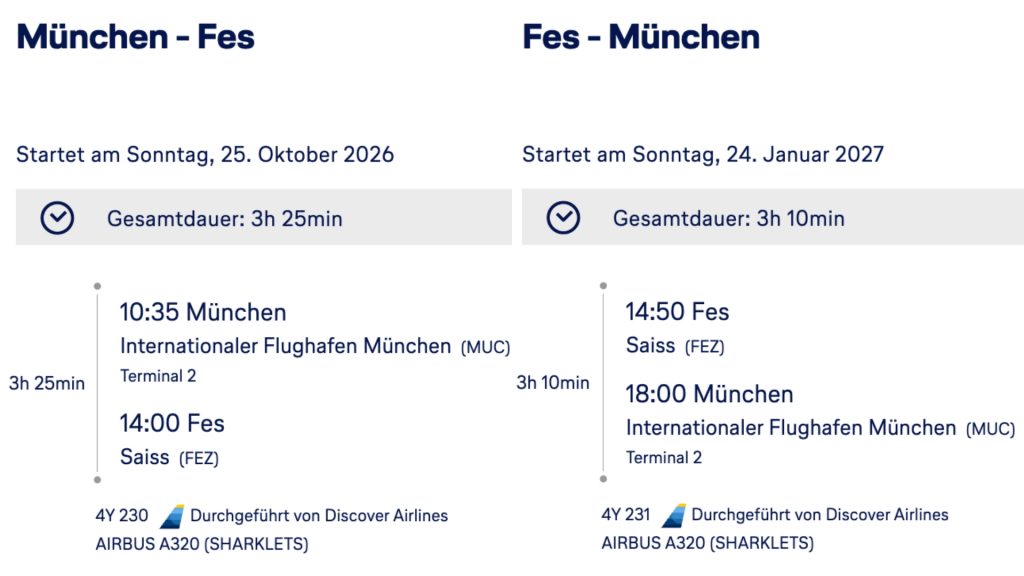This screenshot has height=576, width=1024.
Task: Click the clock icon beside Gesamtdauer 3h 10min
Action: pos(563,218)
